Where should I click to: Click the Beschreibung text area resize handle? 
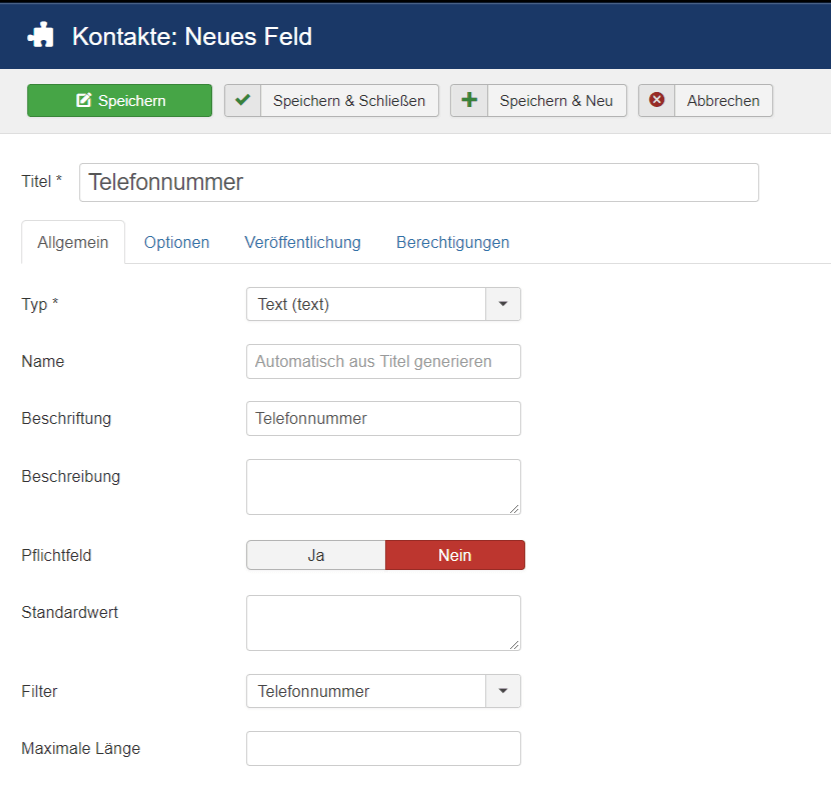click(x=514, y=509)
